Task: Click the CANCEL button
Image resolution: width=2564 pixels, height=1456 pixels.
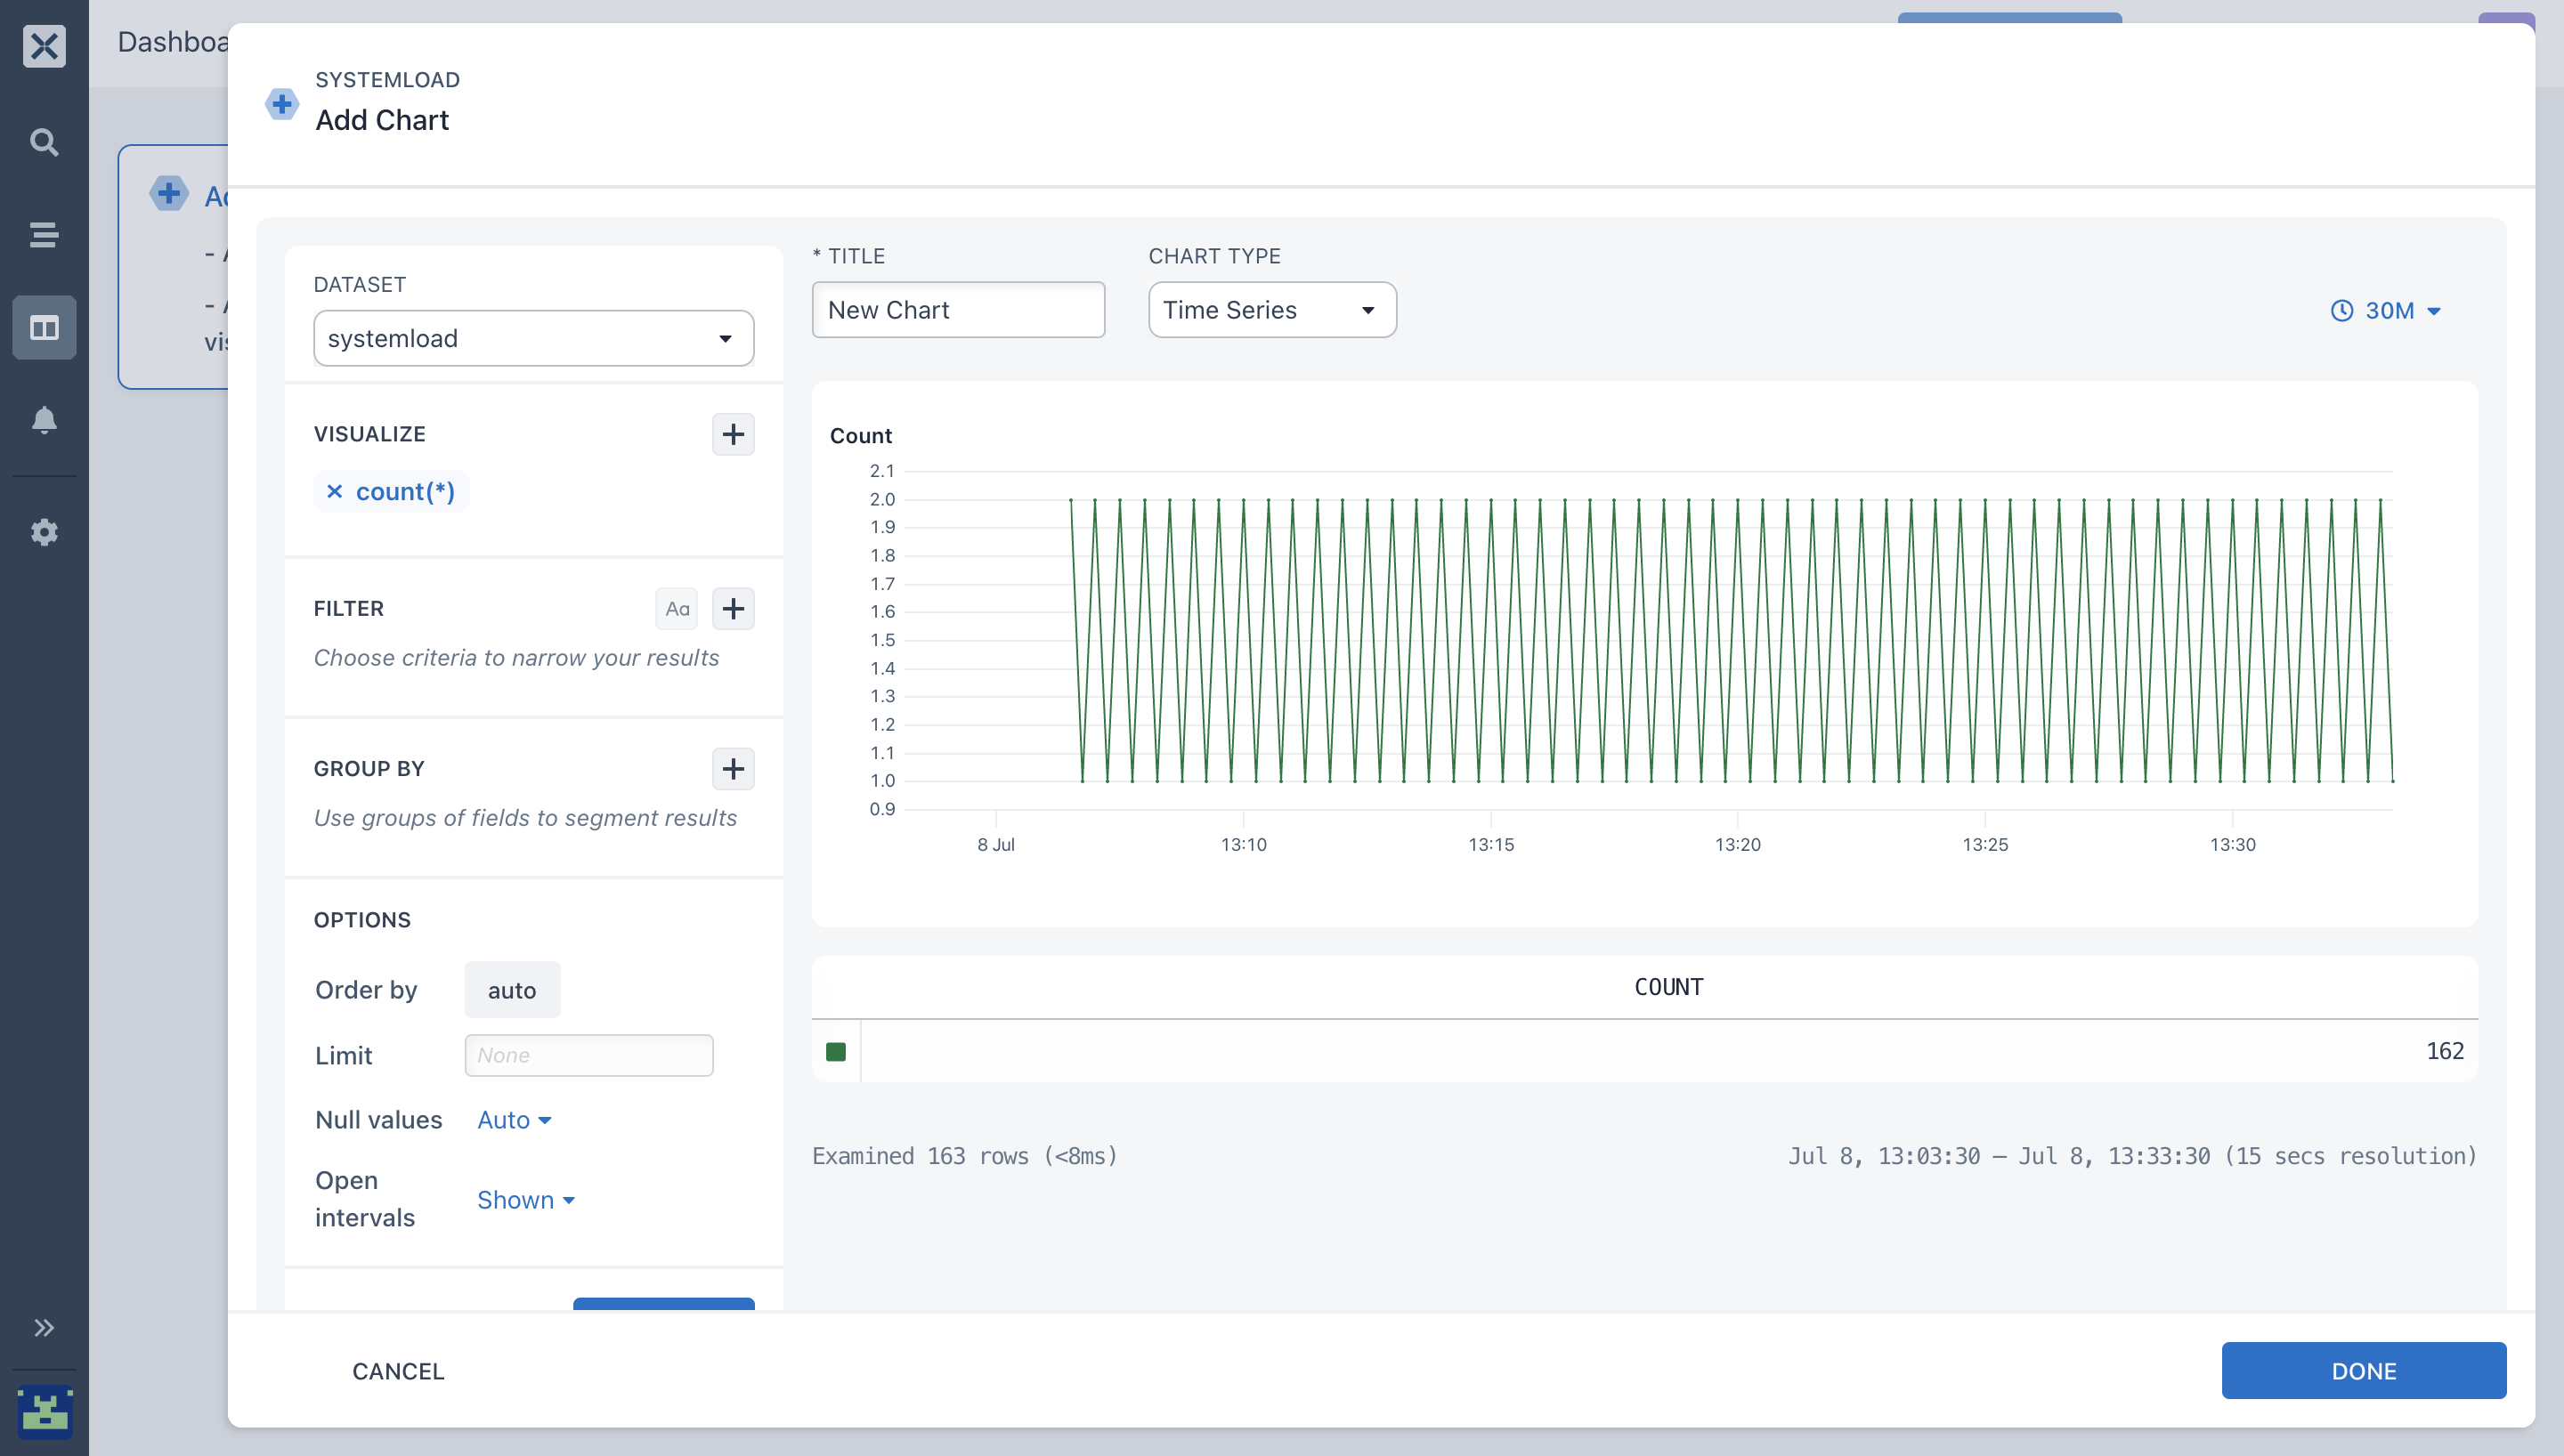Action: [398, 1371]
